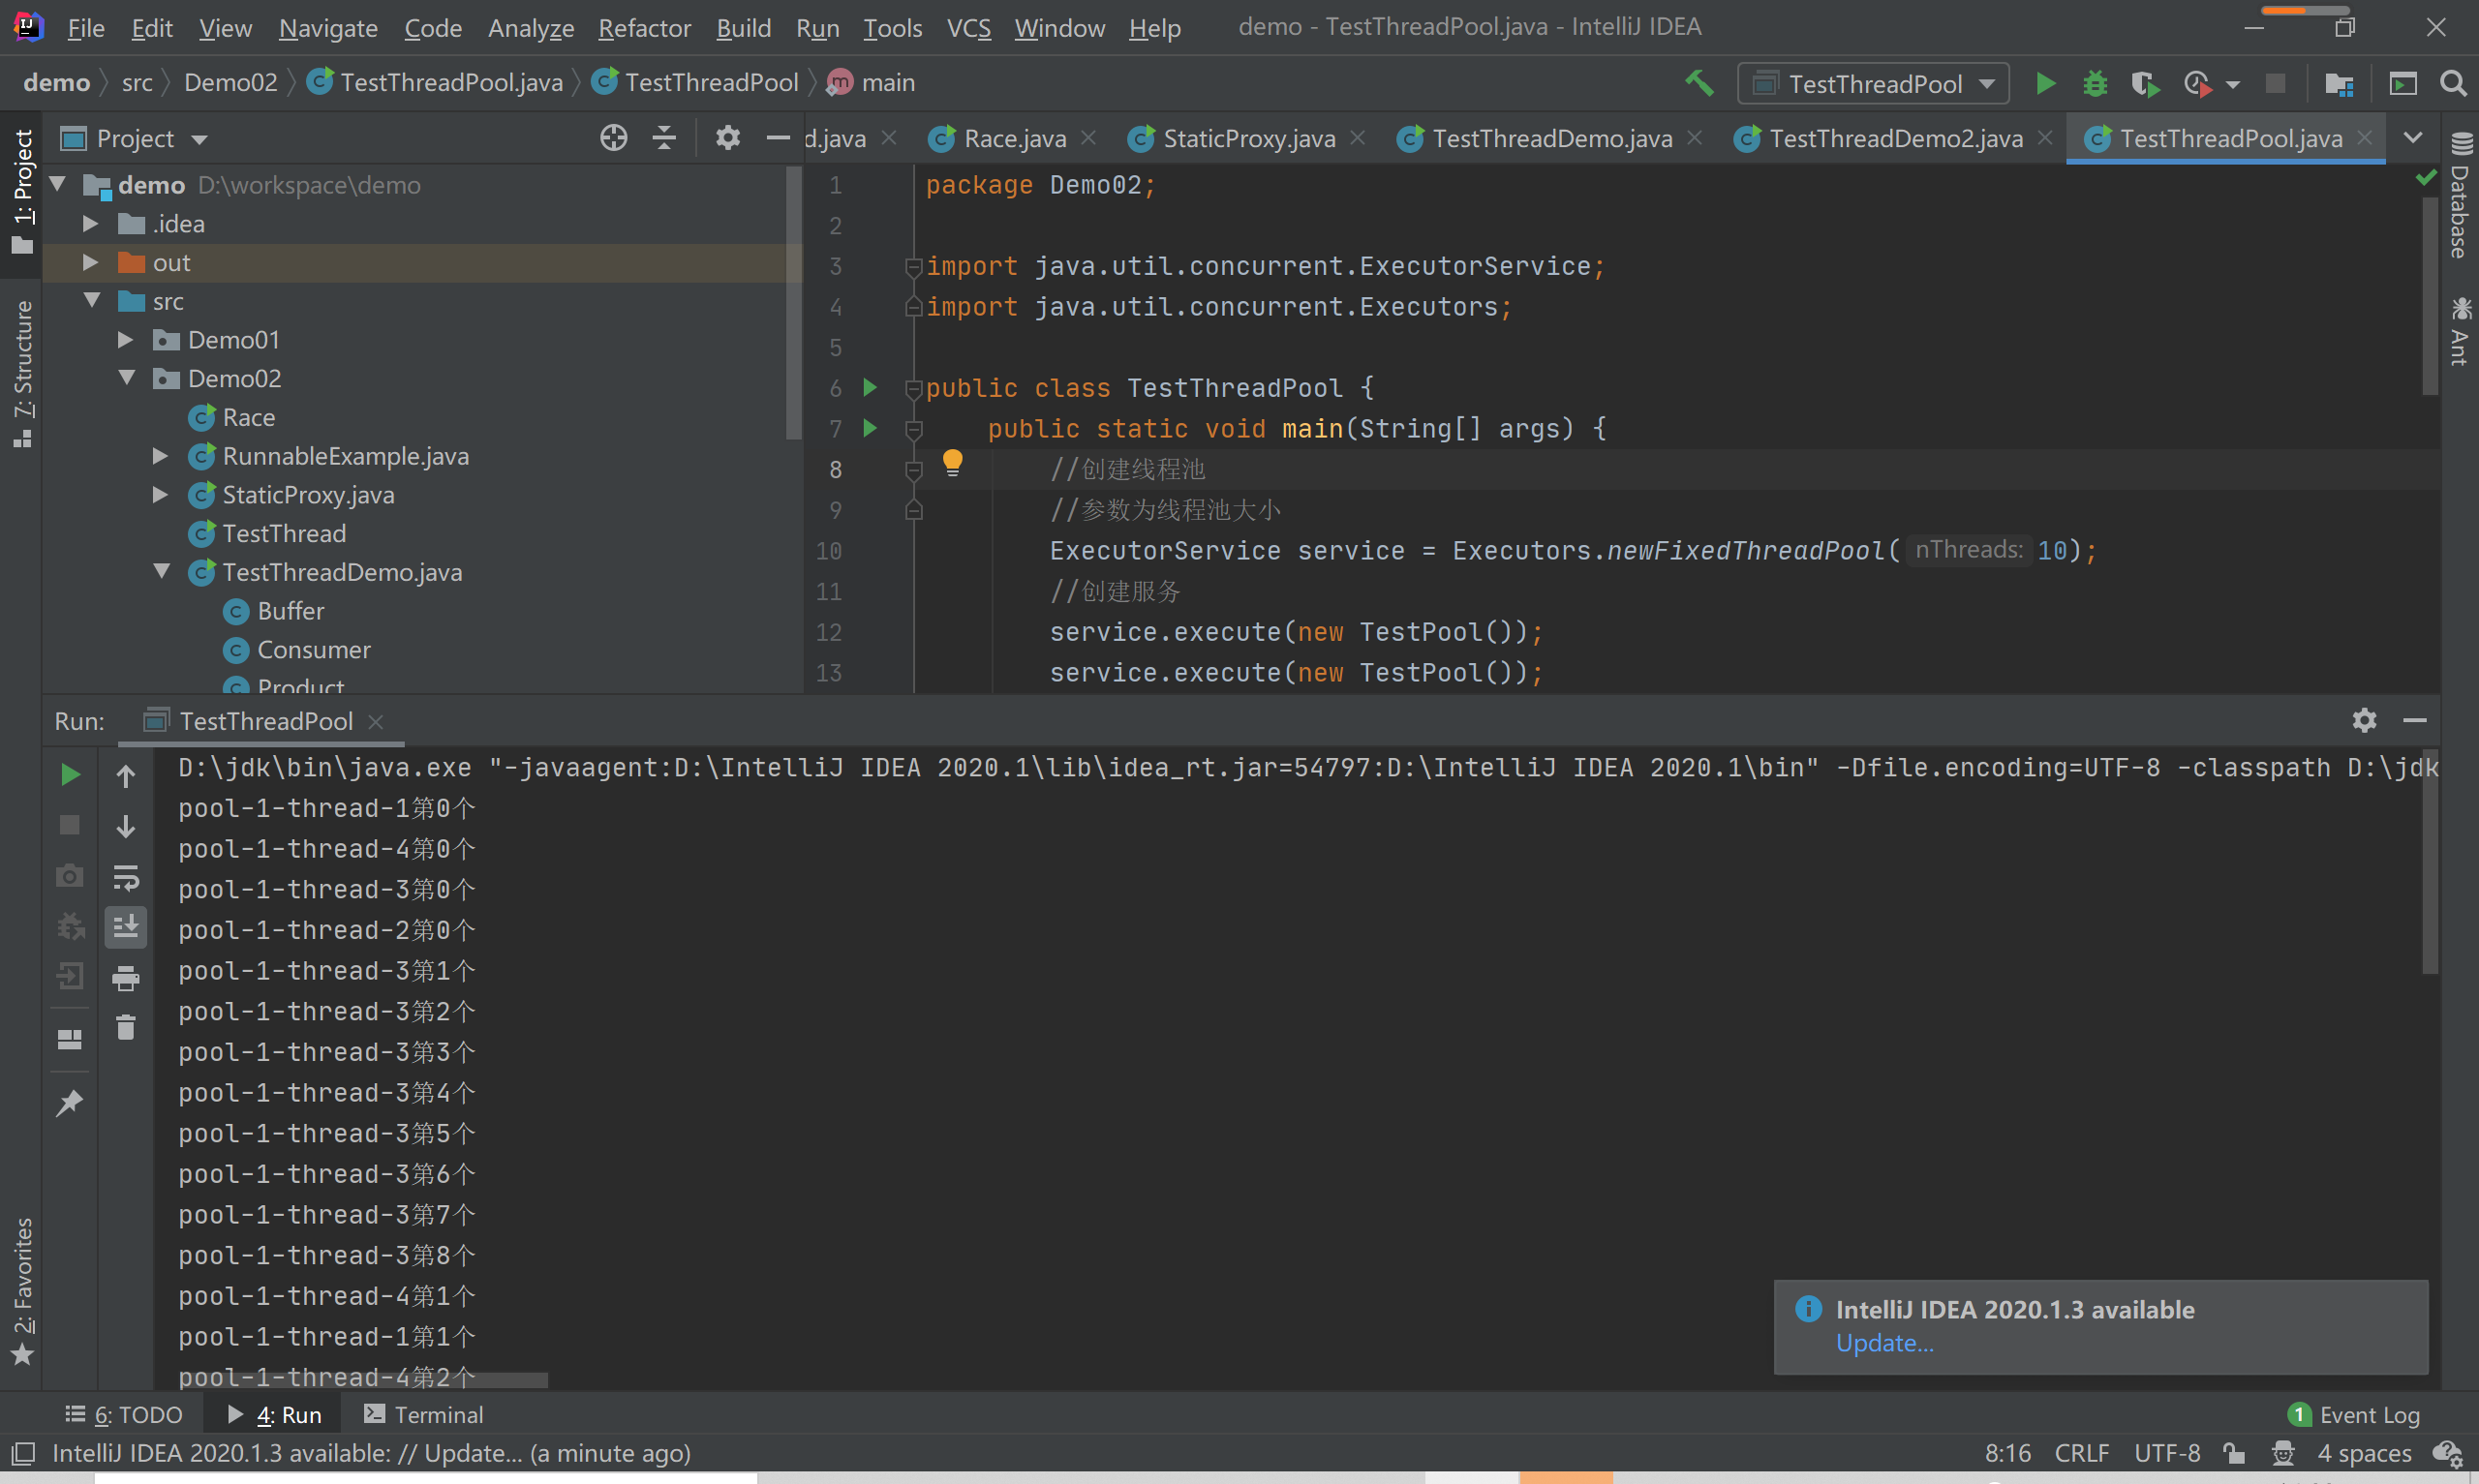Open the Database side panel
2479x1484 pixels.
[x=2460, y=195]
